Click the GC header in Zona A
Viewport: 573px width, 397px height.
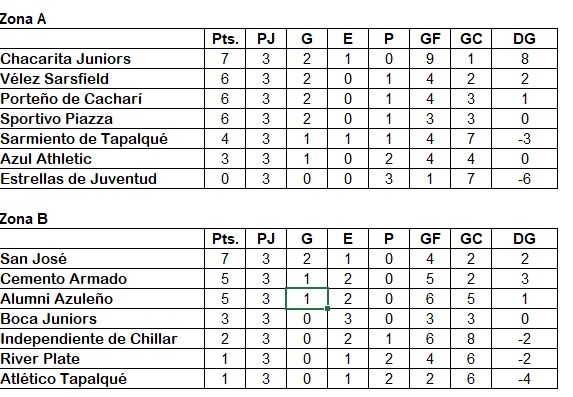click(x=471, y=39)
